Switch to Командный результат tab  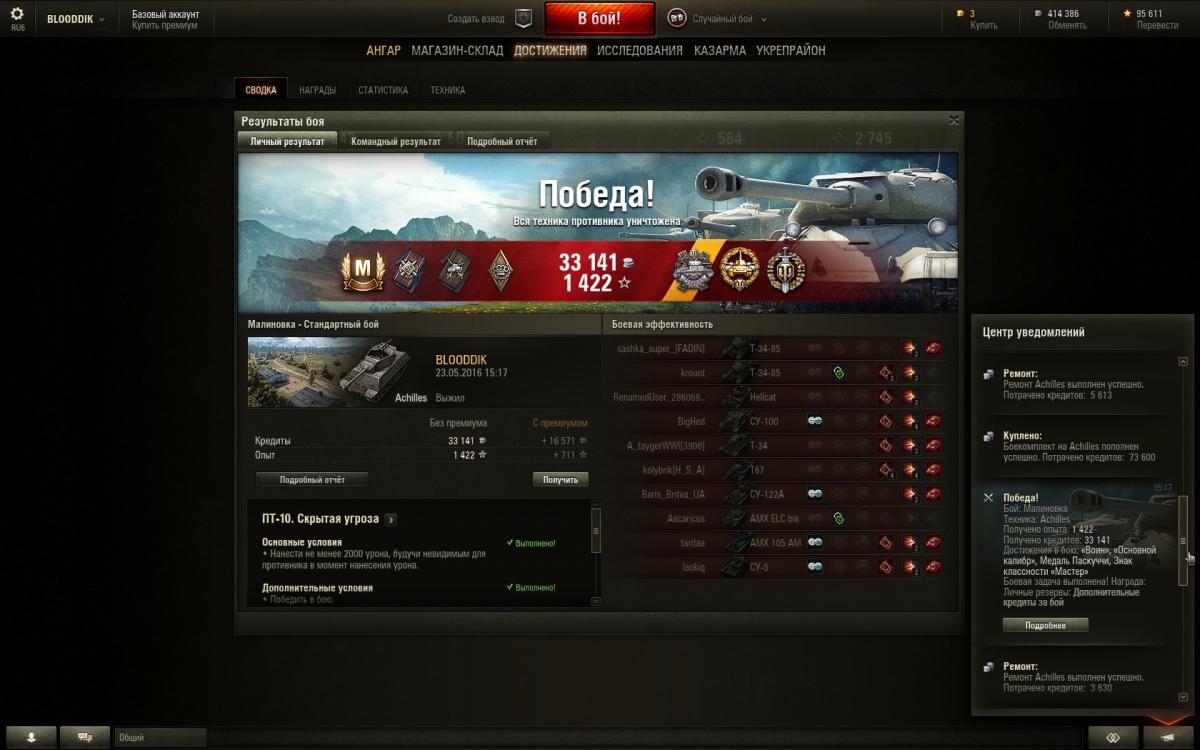point(396,141)
